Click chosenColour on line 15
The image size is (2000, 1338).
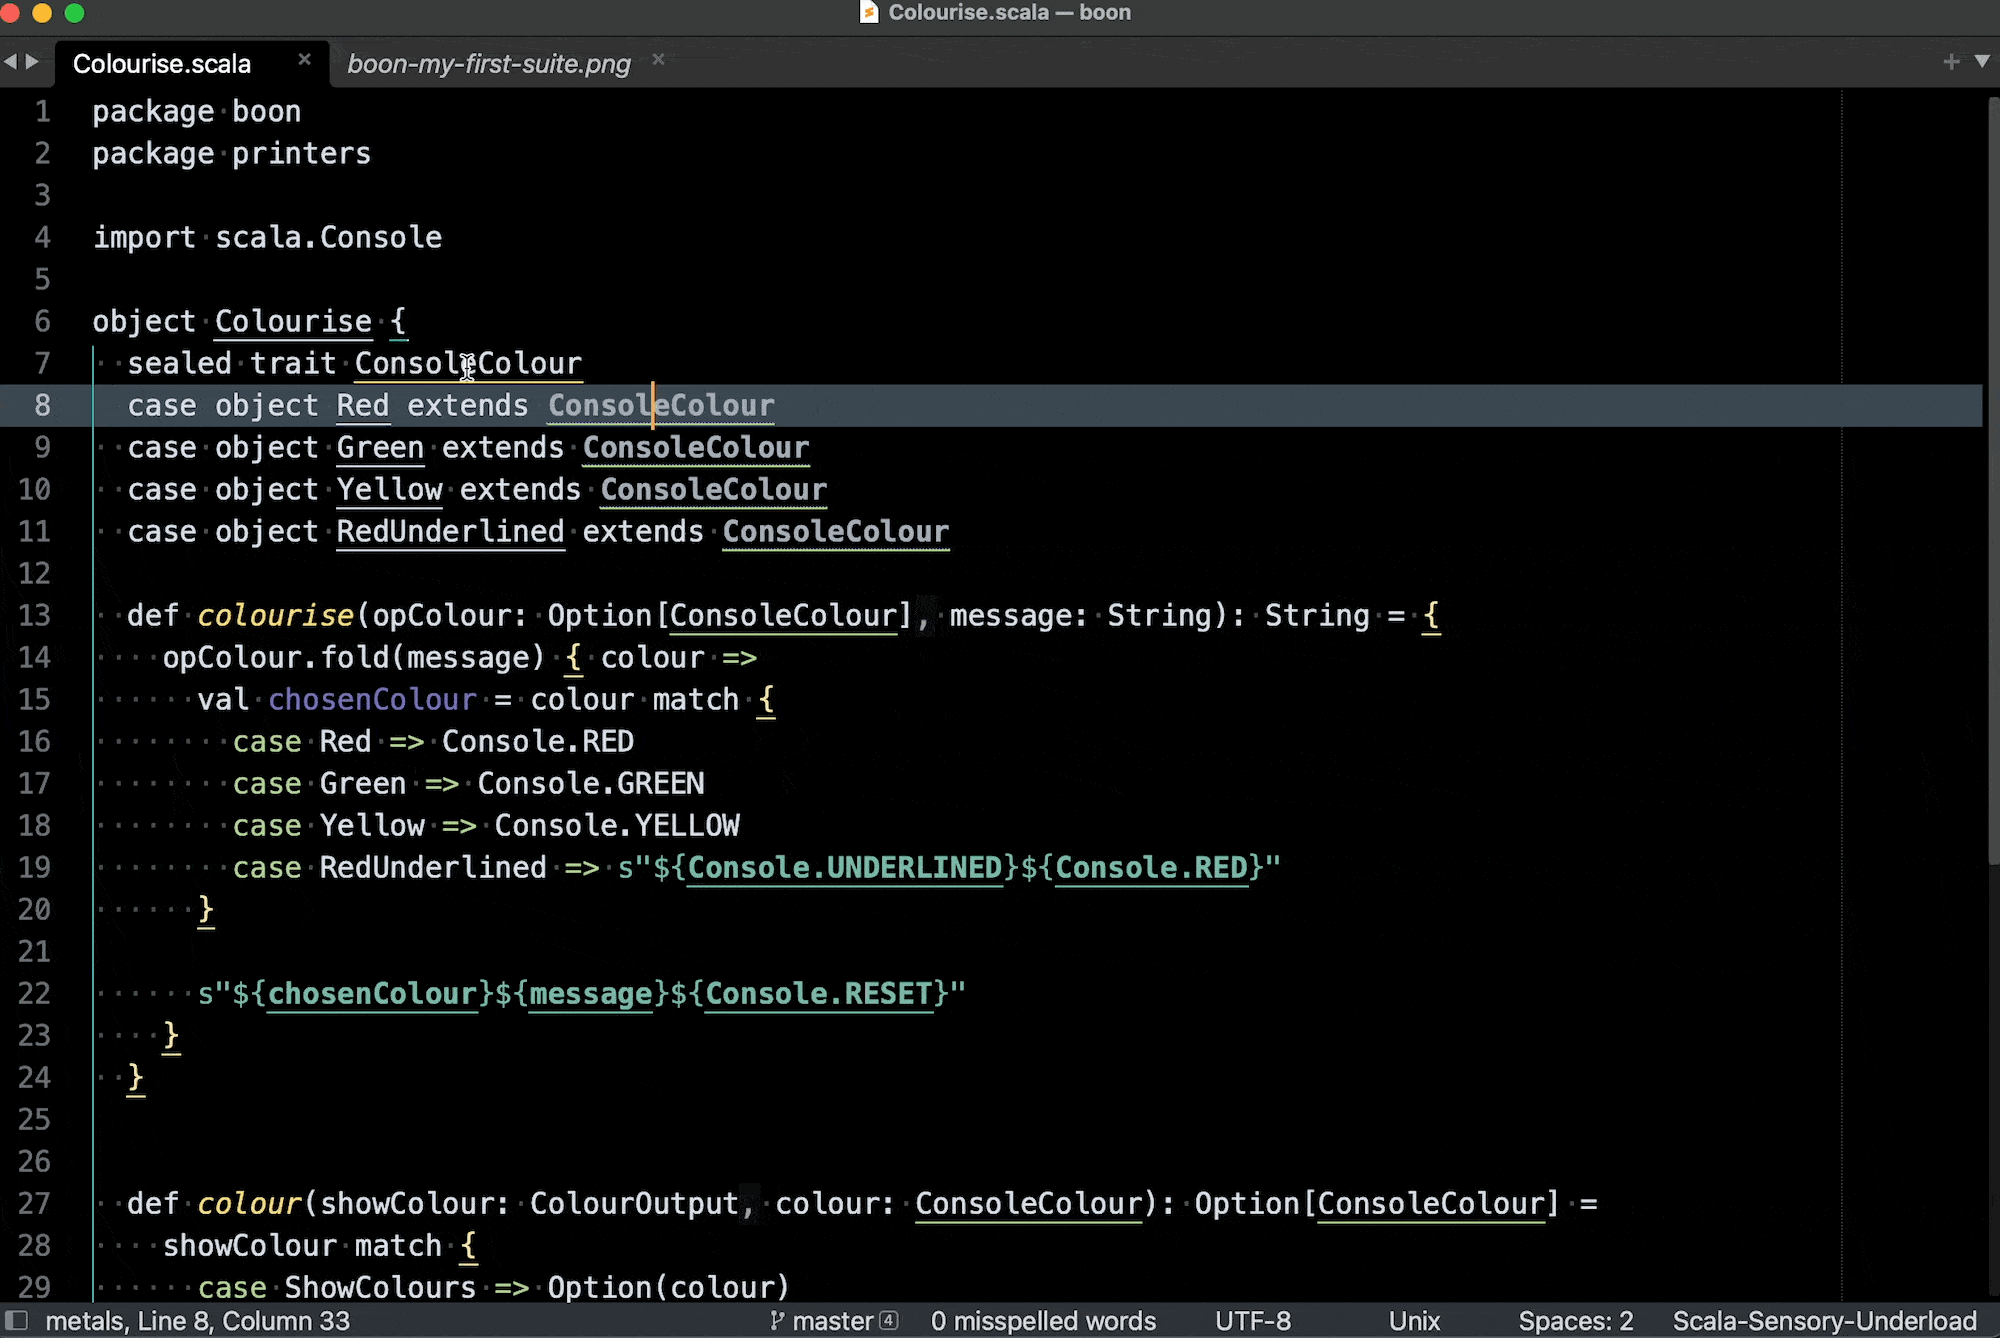click(372, 699)
